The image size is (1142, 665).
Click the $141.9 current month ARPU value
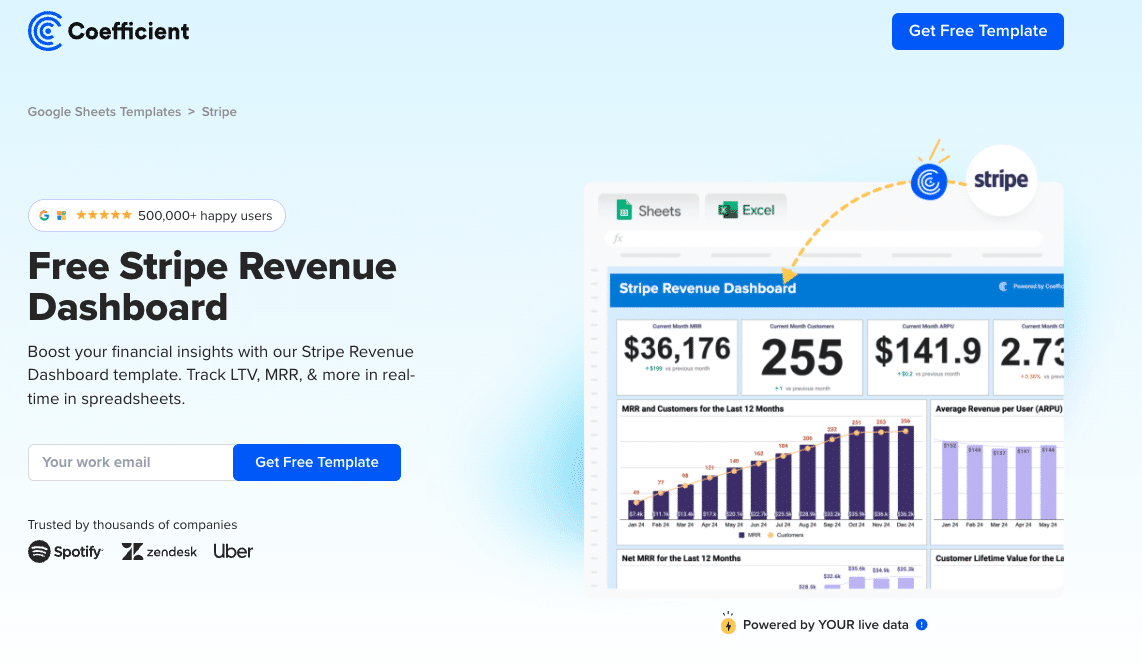pyautogui.click(x=928, y=352)
